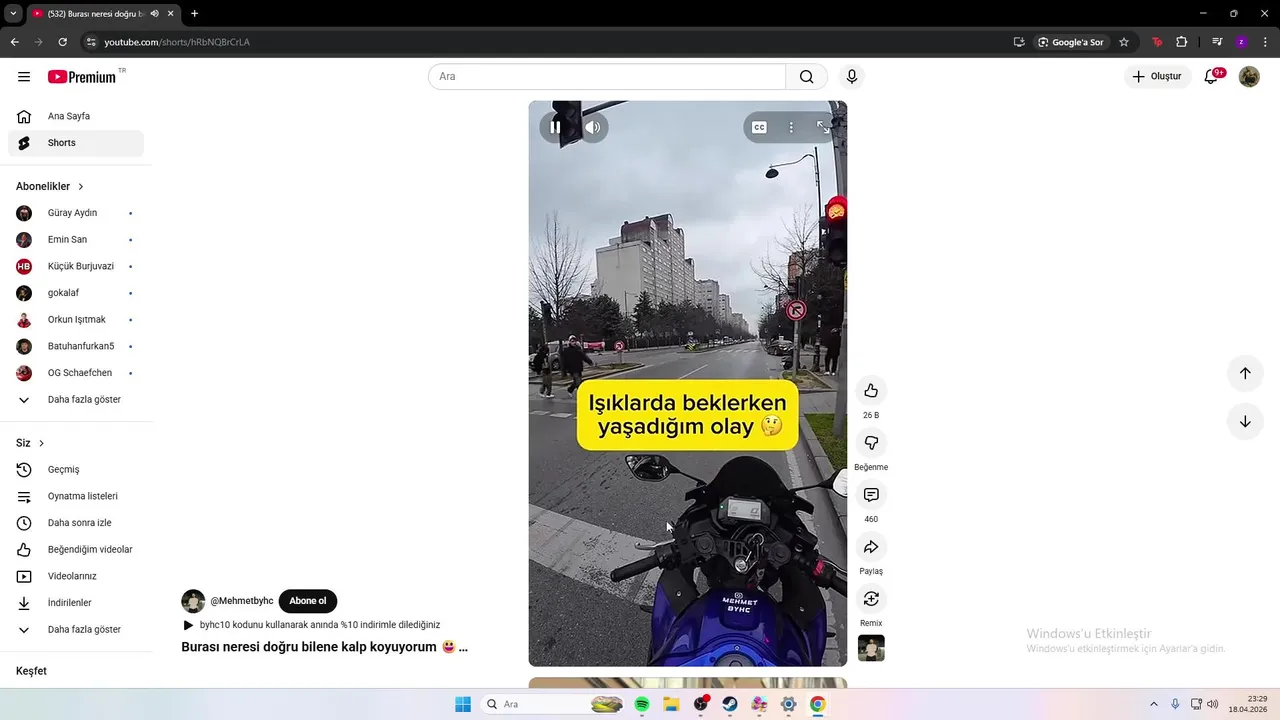Open Daha sonra izle list
Viewport: 1280px width, 720px height.
click(76, 523)
